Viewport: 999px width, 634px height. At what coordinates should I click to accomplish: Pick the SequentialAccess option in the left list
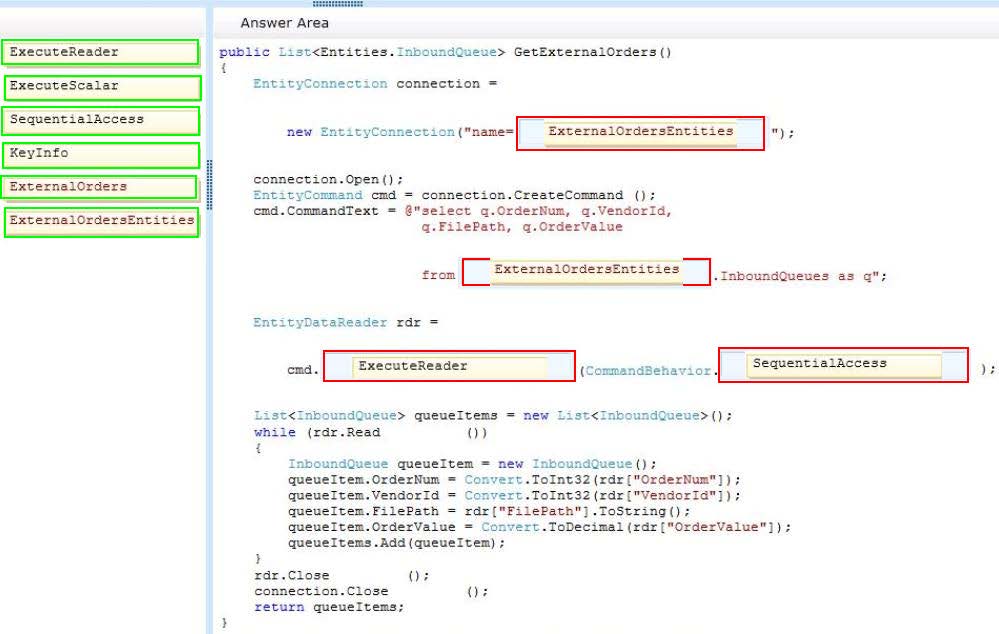(x=101, y=120)
